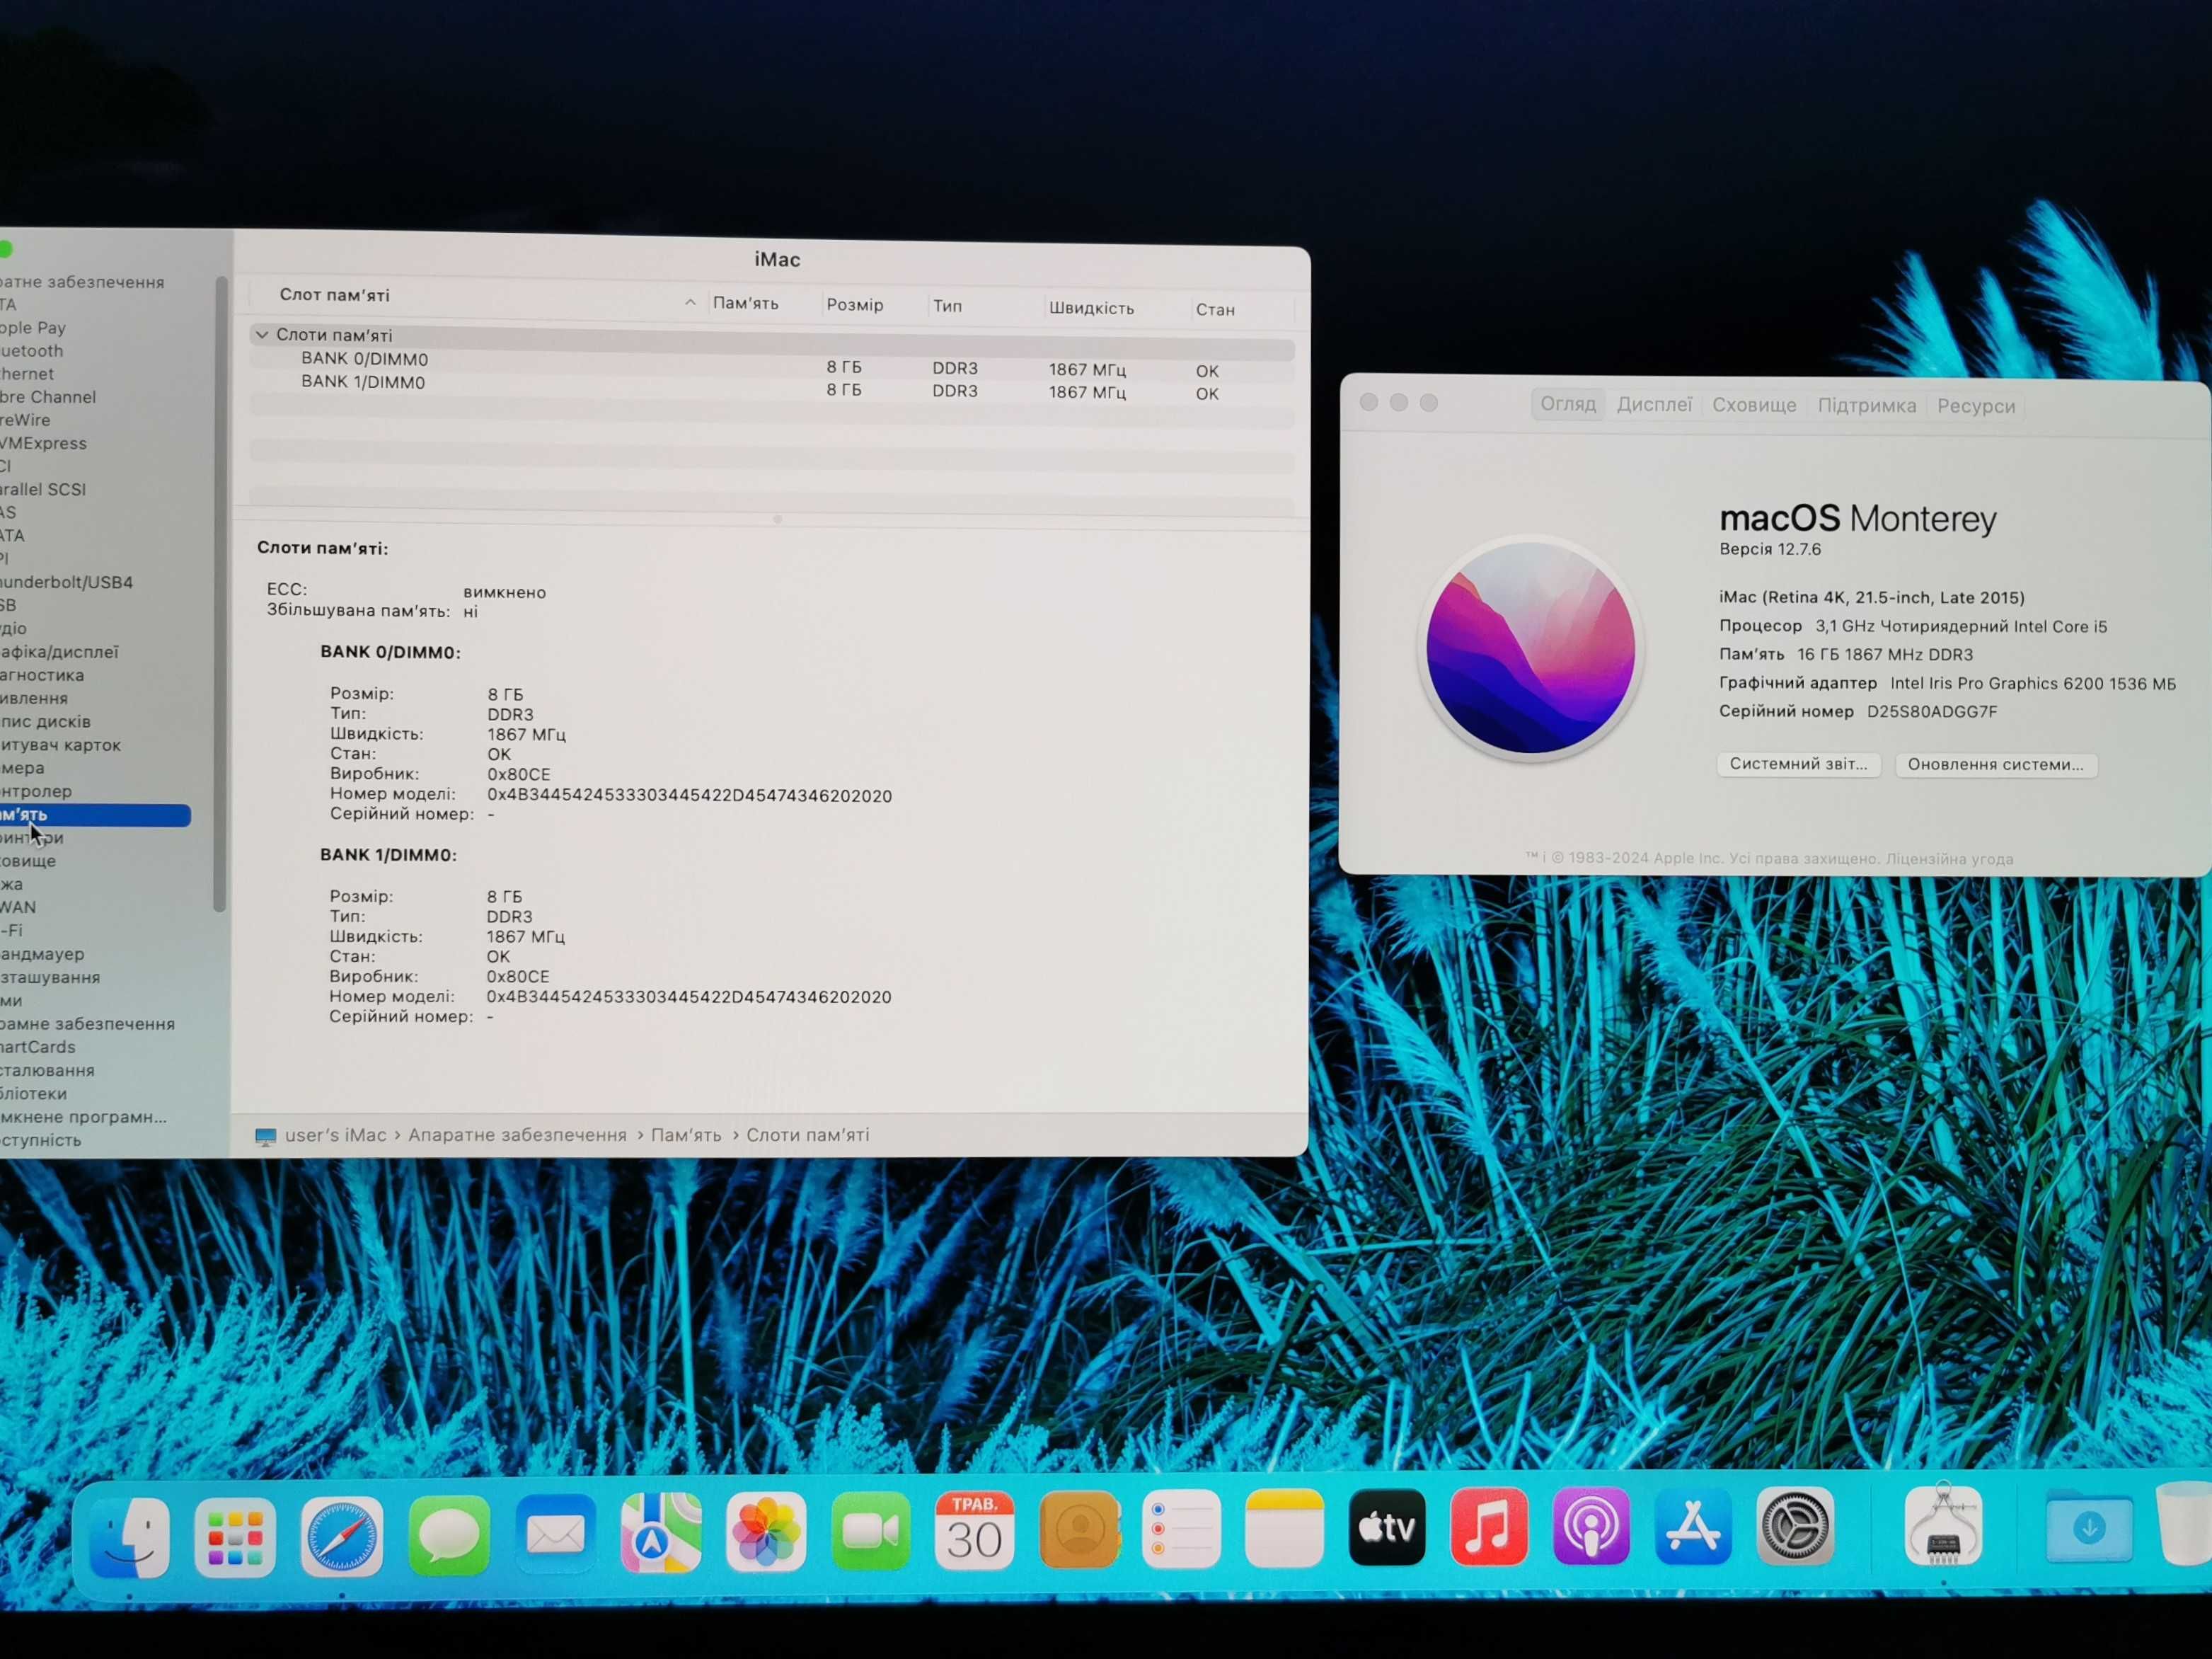Click the Апаратне забезпечення breadcrumb in the path bar
Viewport: 2212px width, 1659px height.
point(517,1135)
